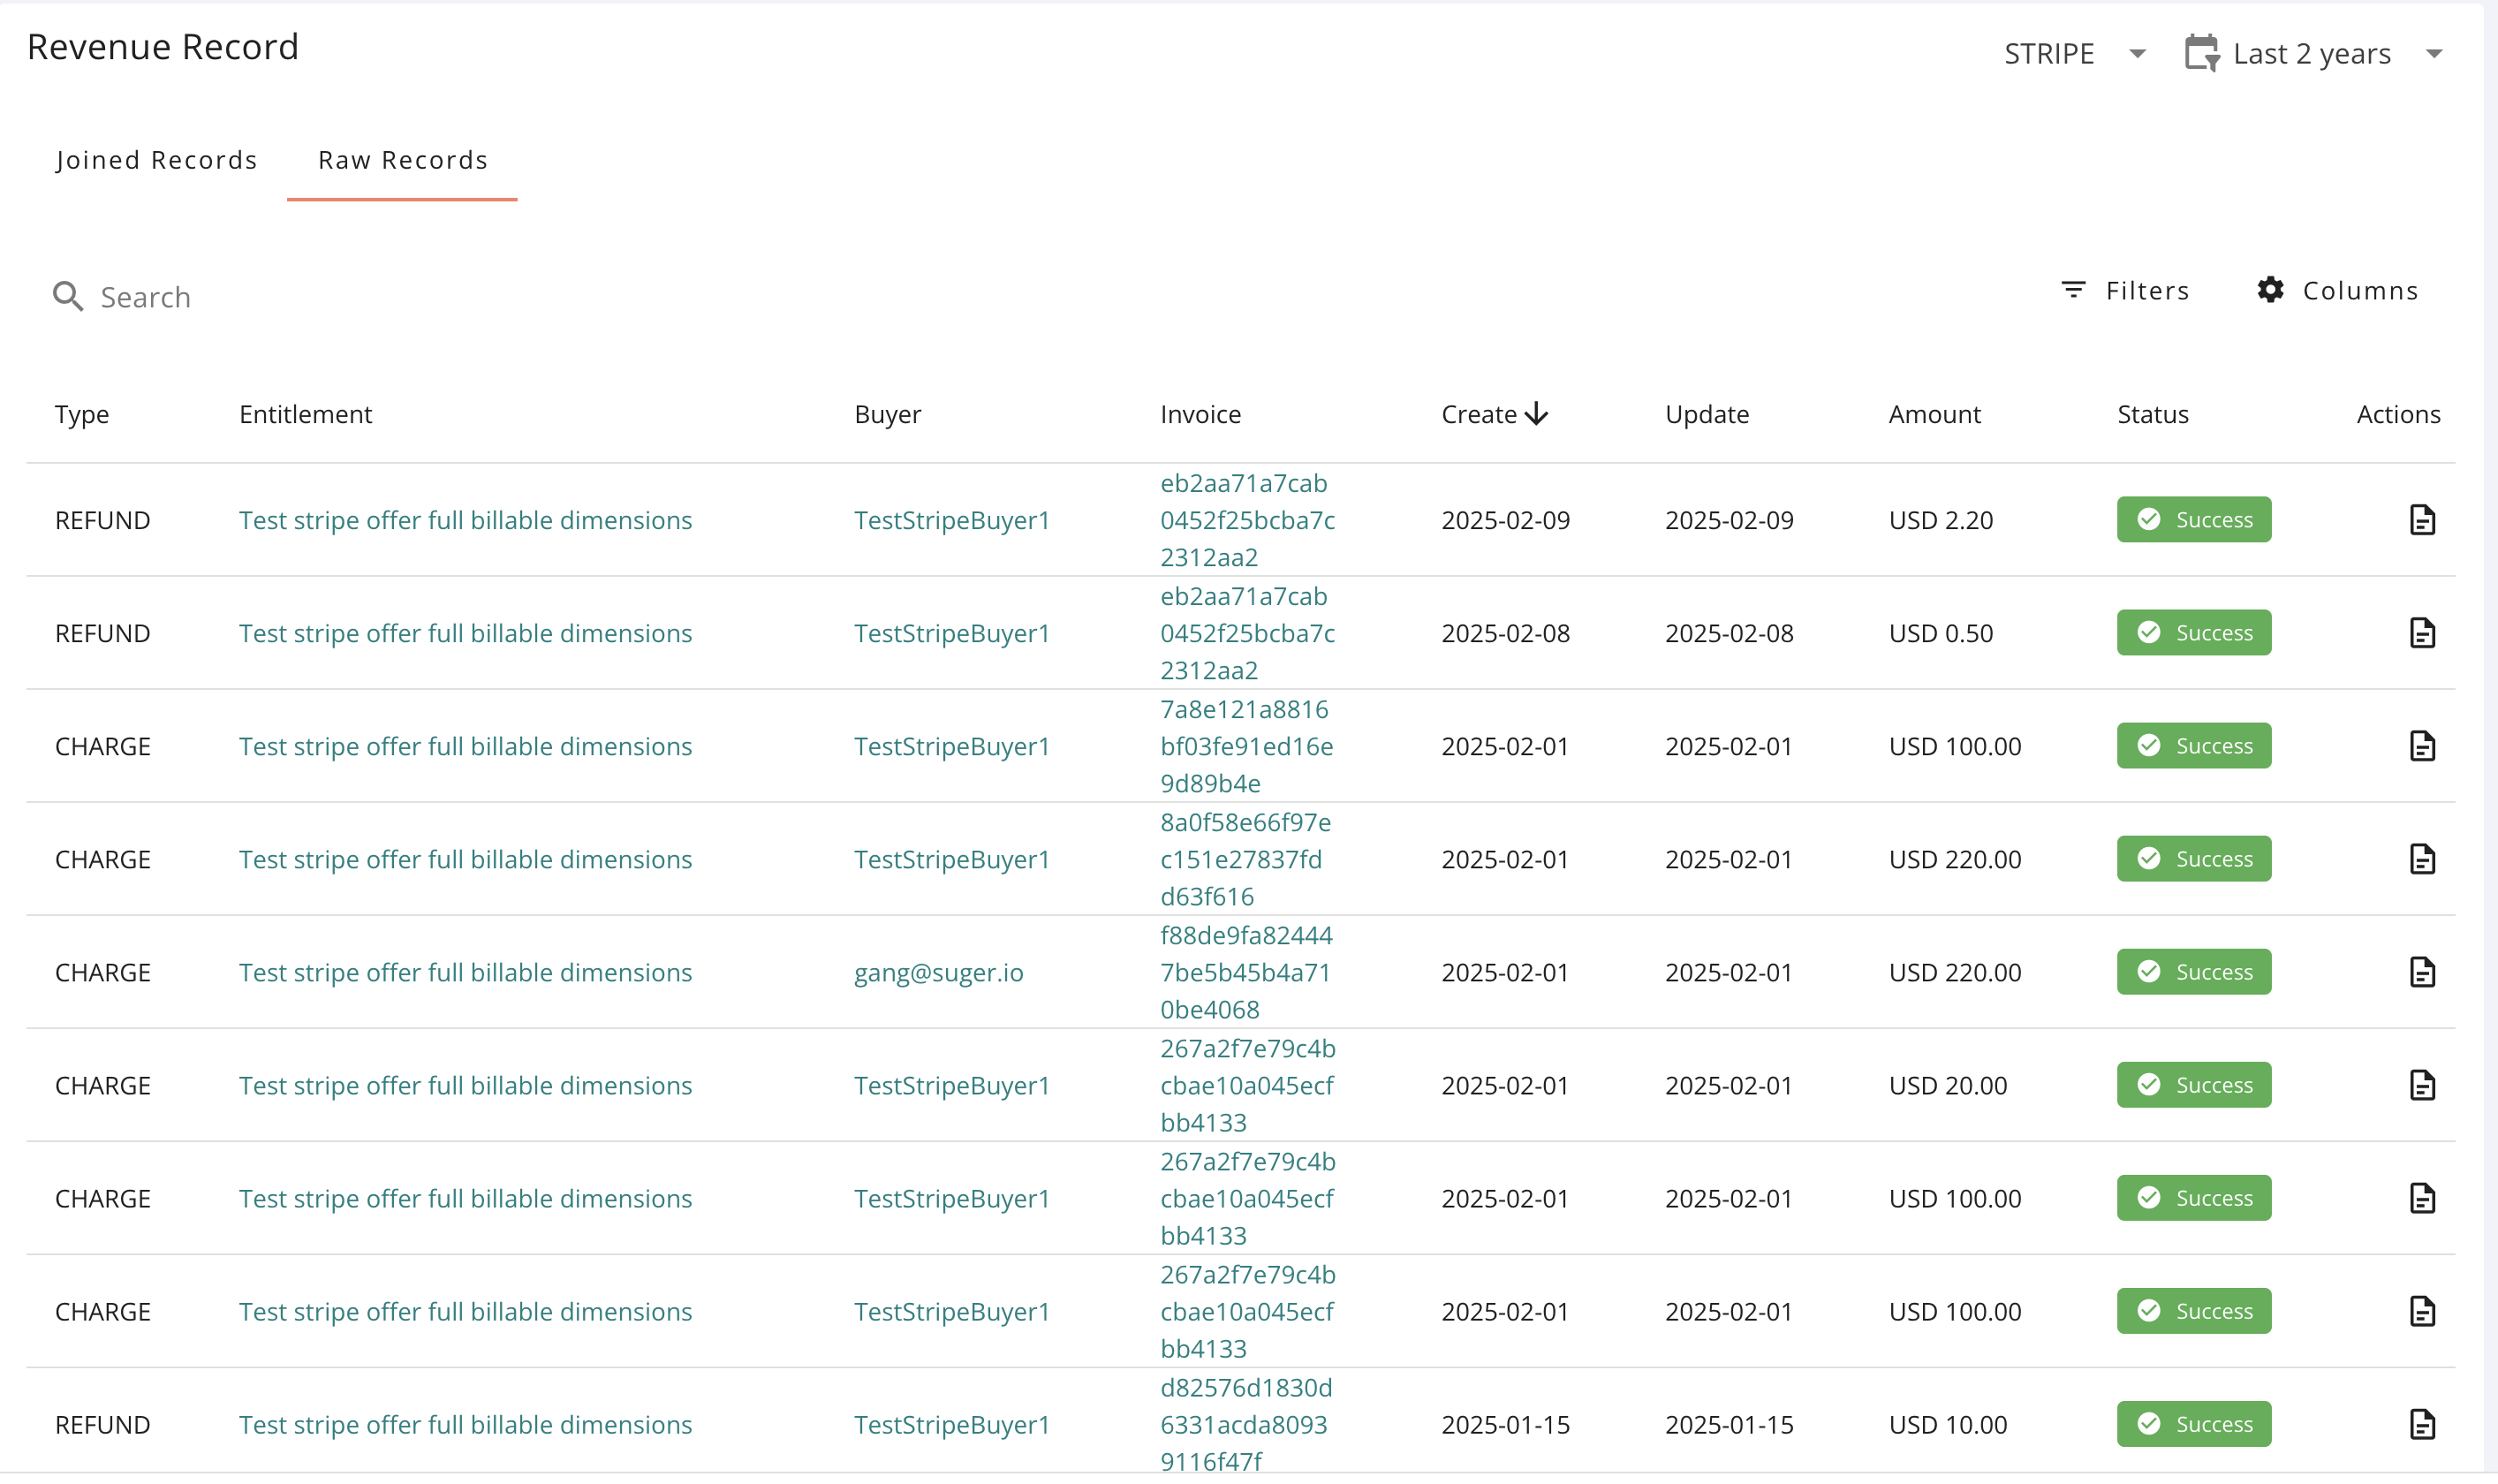Screen dimensions: 2498x1484
Task: Toggle Create column sort arrow
Action: pos(1537,414)
